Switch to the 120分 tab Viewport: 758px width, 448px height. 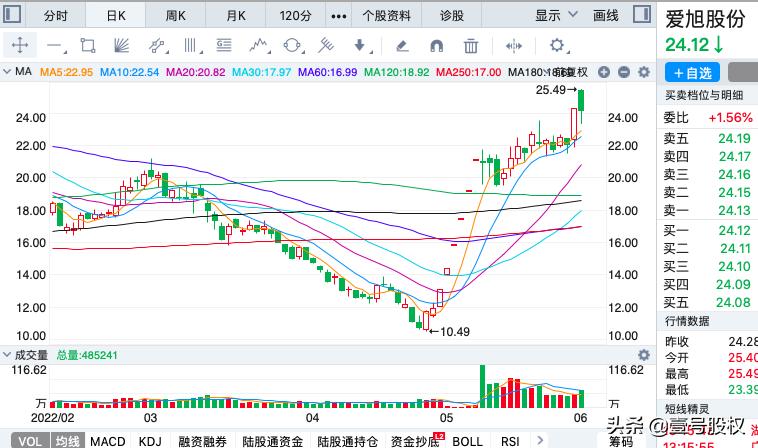click(x=295, y=16)
